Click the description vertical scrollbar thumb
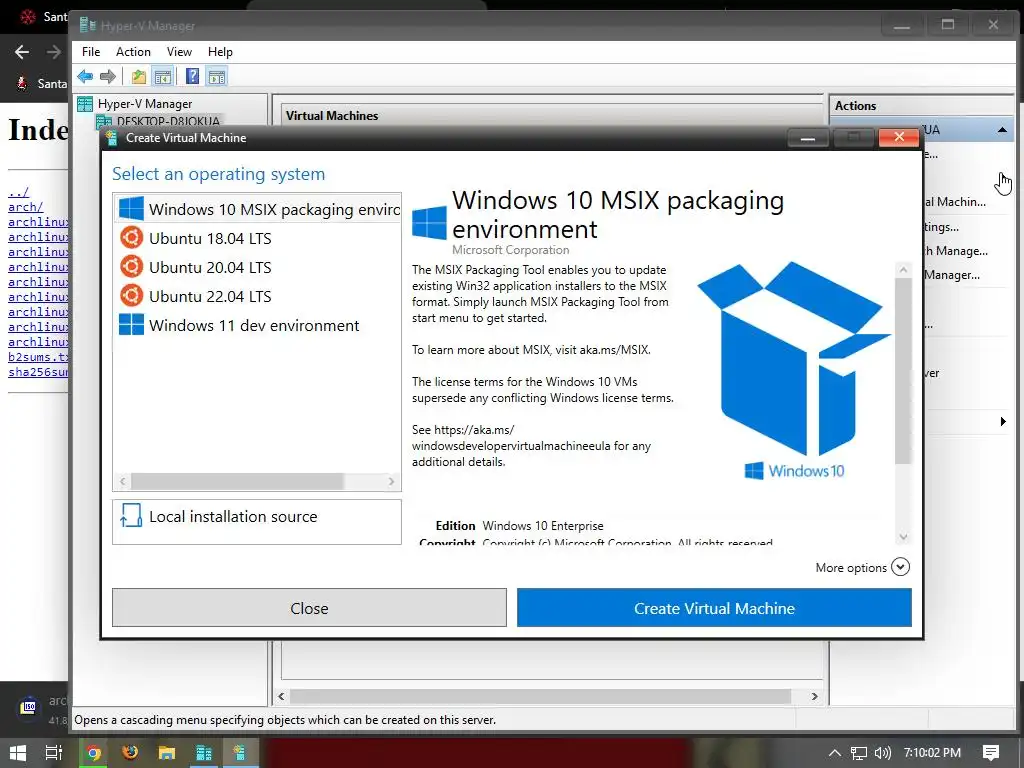 tap(903, 371)
